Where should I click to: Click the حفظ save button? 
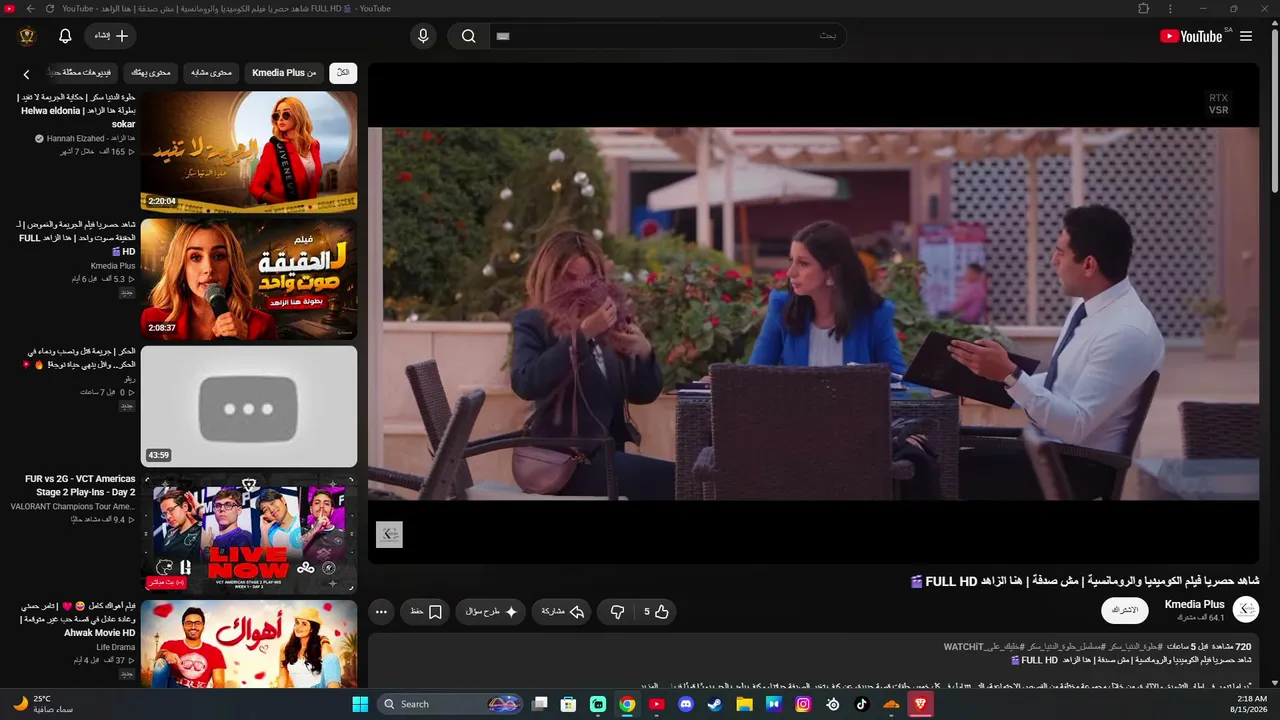(426, 612)
